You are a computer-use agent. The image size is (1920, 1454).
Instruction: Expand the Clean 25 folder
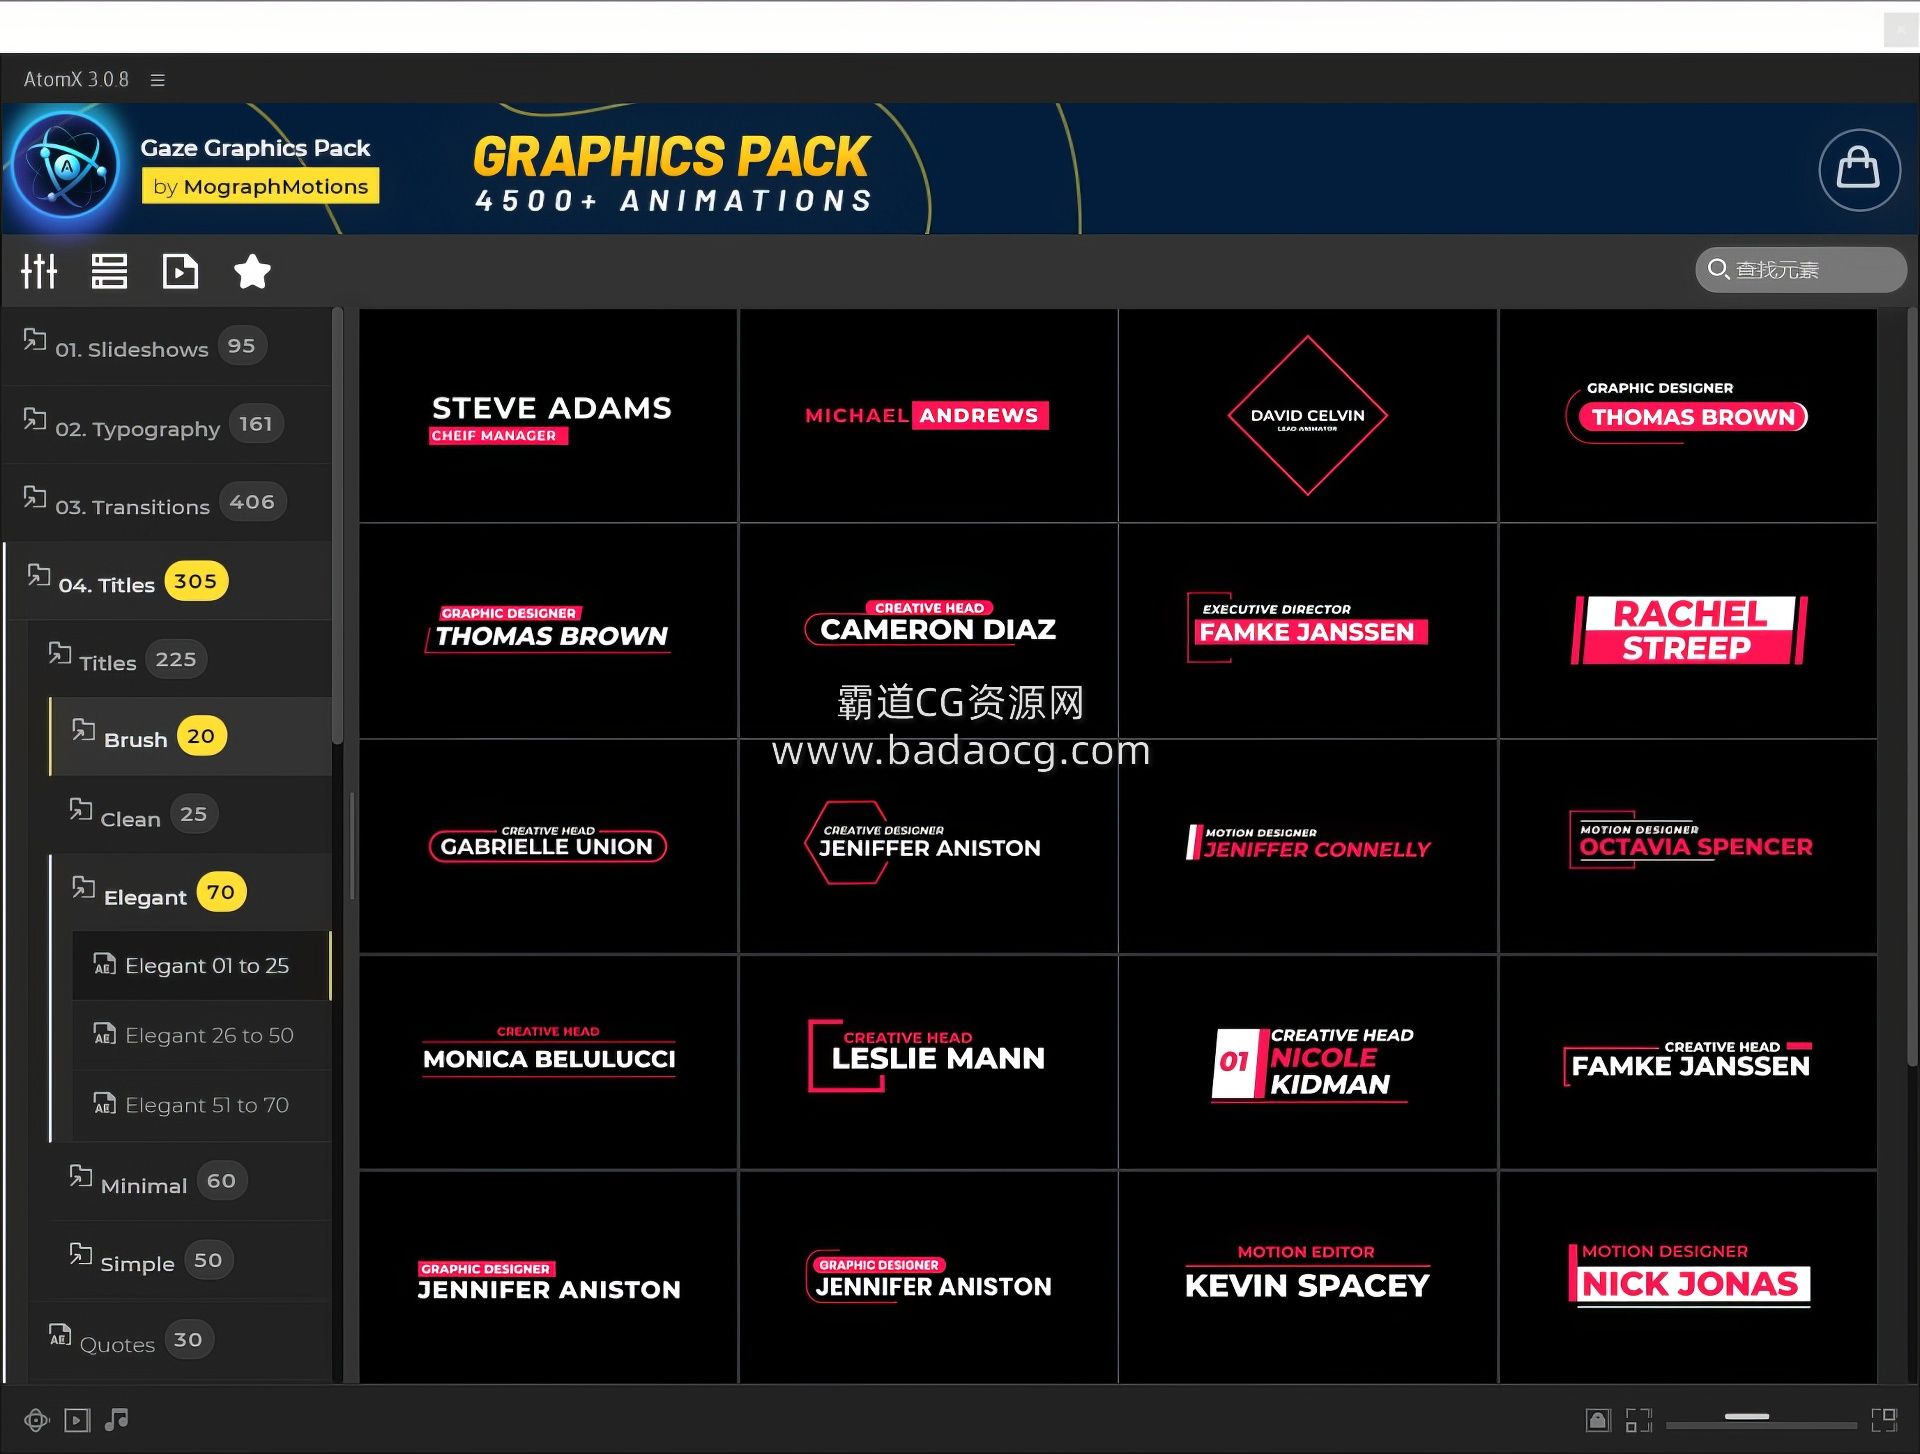coord(190,815)
